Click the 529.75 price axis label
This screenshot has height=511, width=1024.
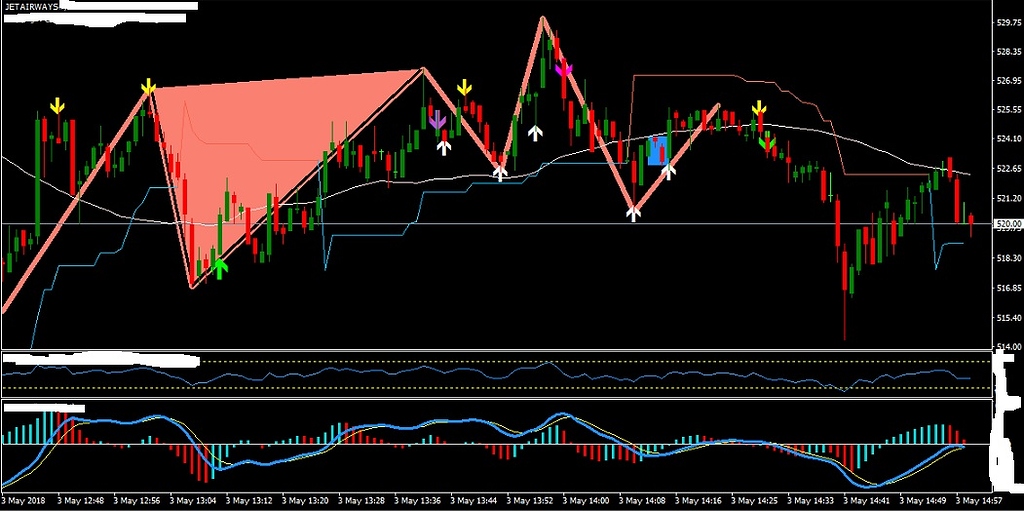(1007, 21)
